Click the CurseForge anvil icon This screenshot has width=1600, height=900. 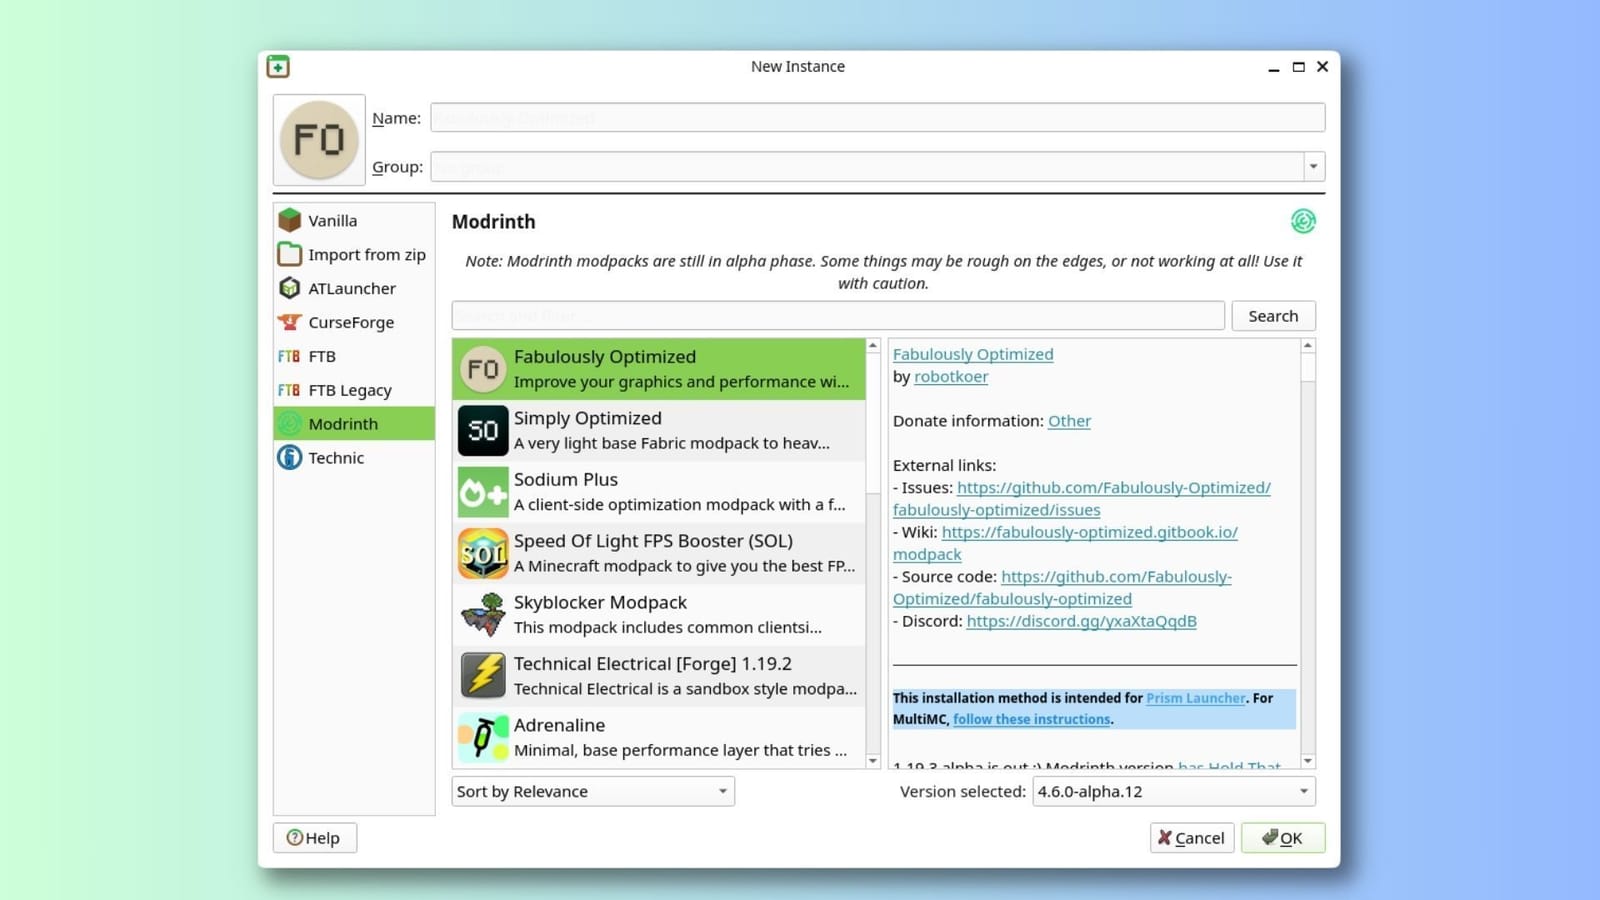(x=290, y=322)
